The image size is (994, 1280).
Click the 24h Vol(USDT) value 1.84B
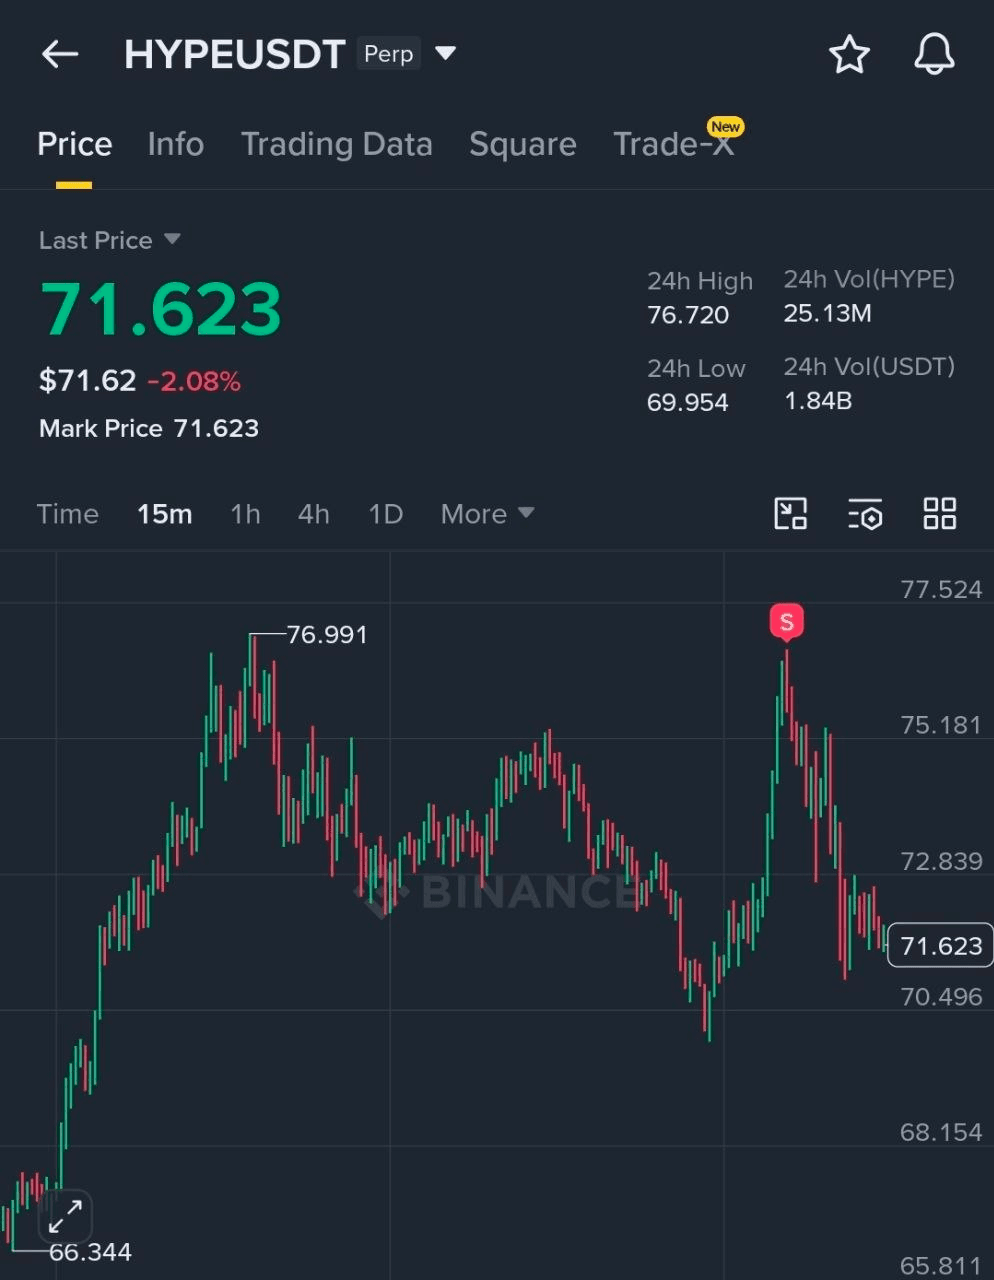click(x=818, y=400)
